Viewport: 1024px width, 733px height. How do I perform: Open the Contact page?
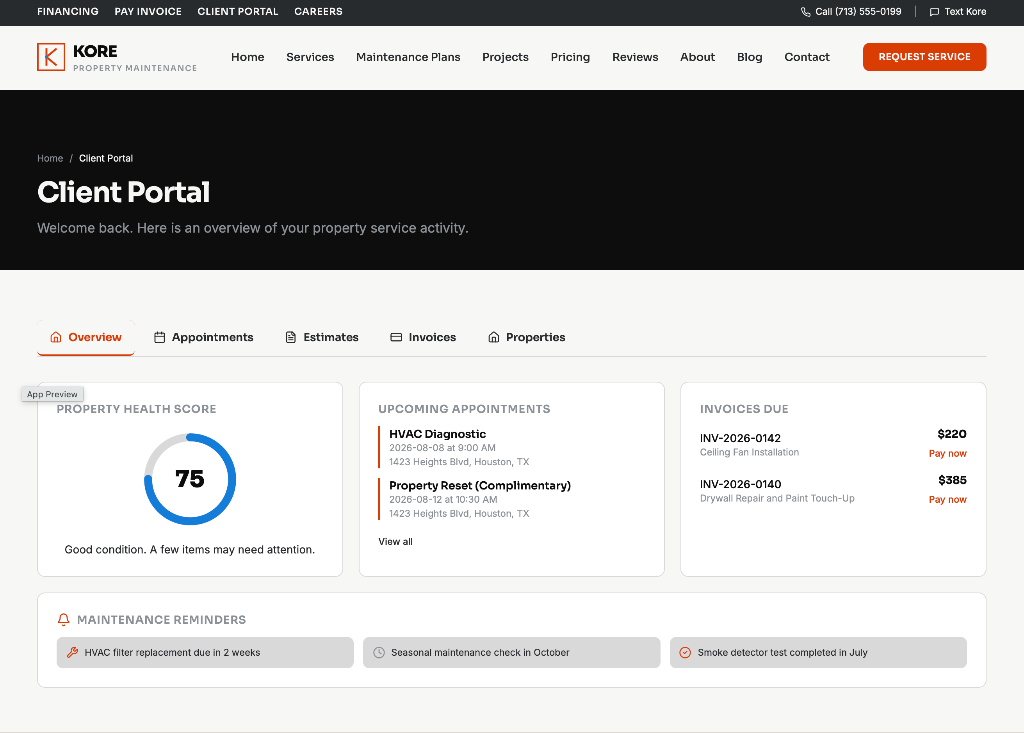point(807,57)
